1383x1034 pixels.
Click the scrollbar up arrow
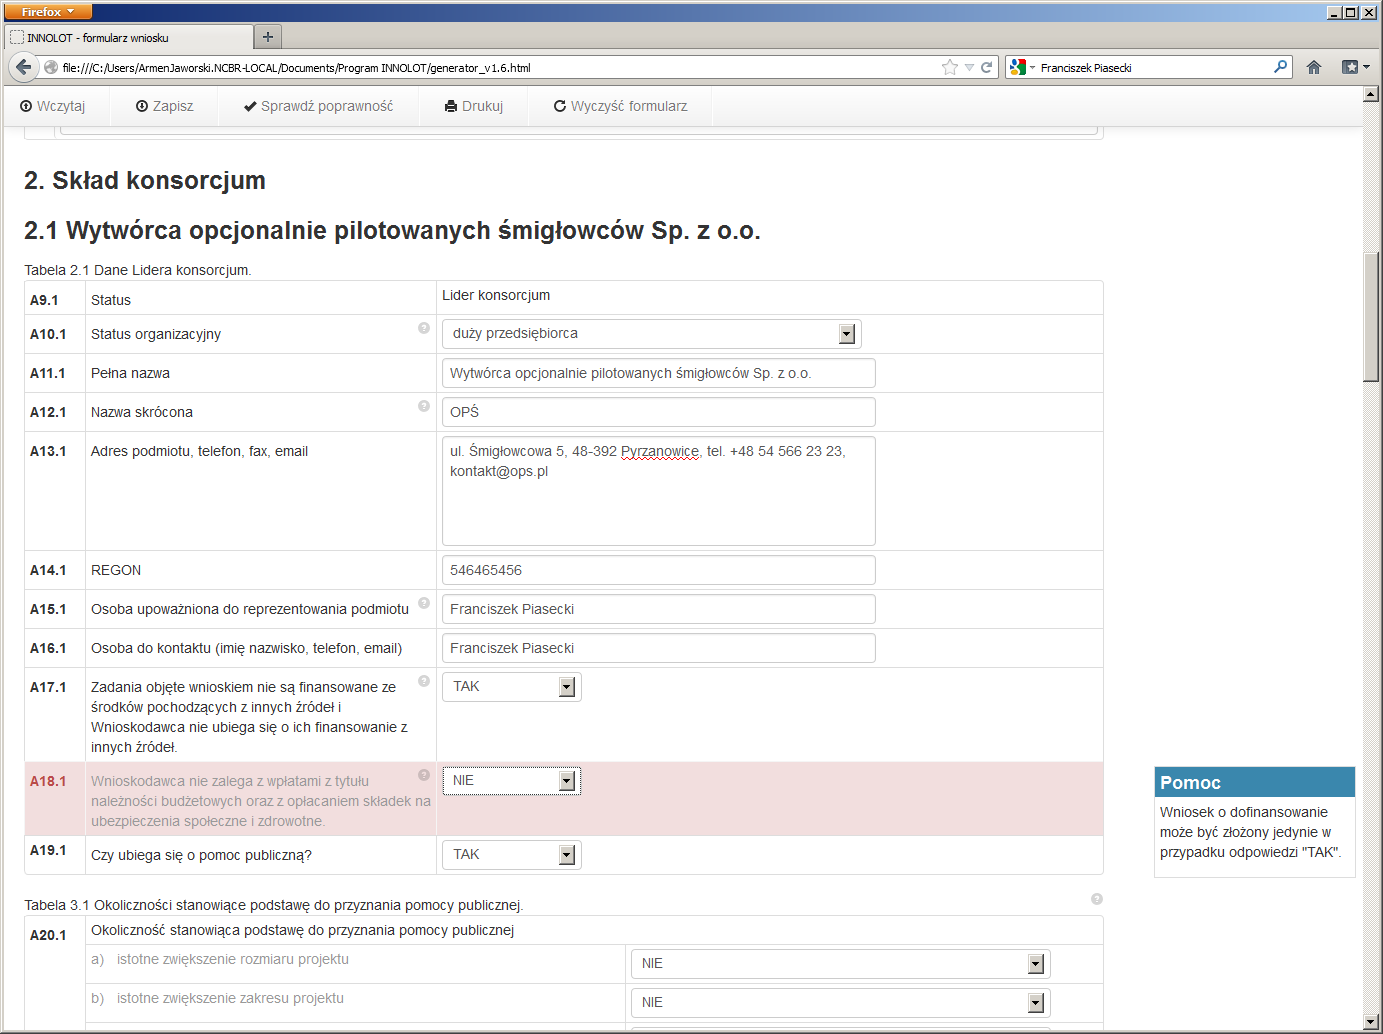coord(1371,95)
